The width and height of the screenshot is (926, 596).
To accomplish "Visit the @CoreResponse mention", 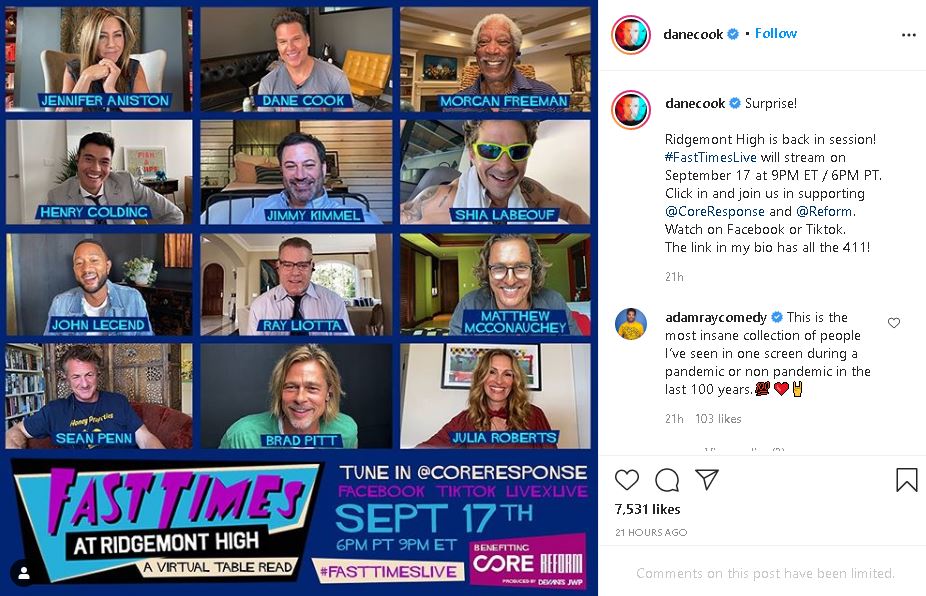I will [715, 211].
